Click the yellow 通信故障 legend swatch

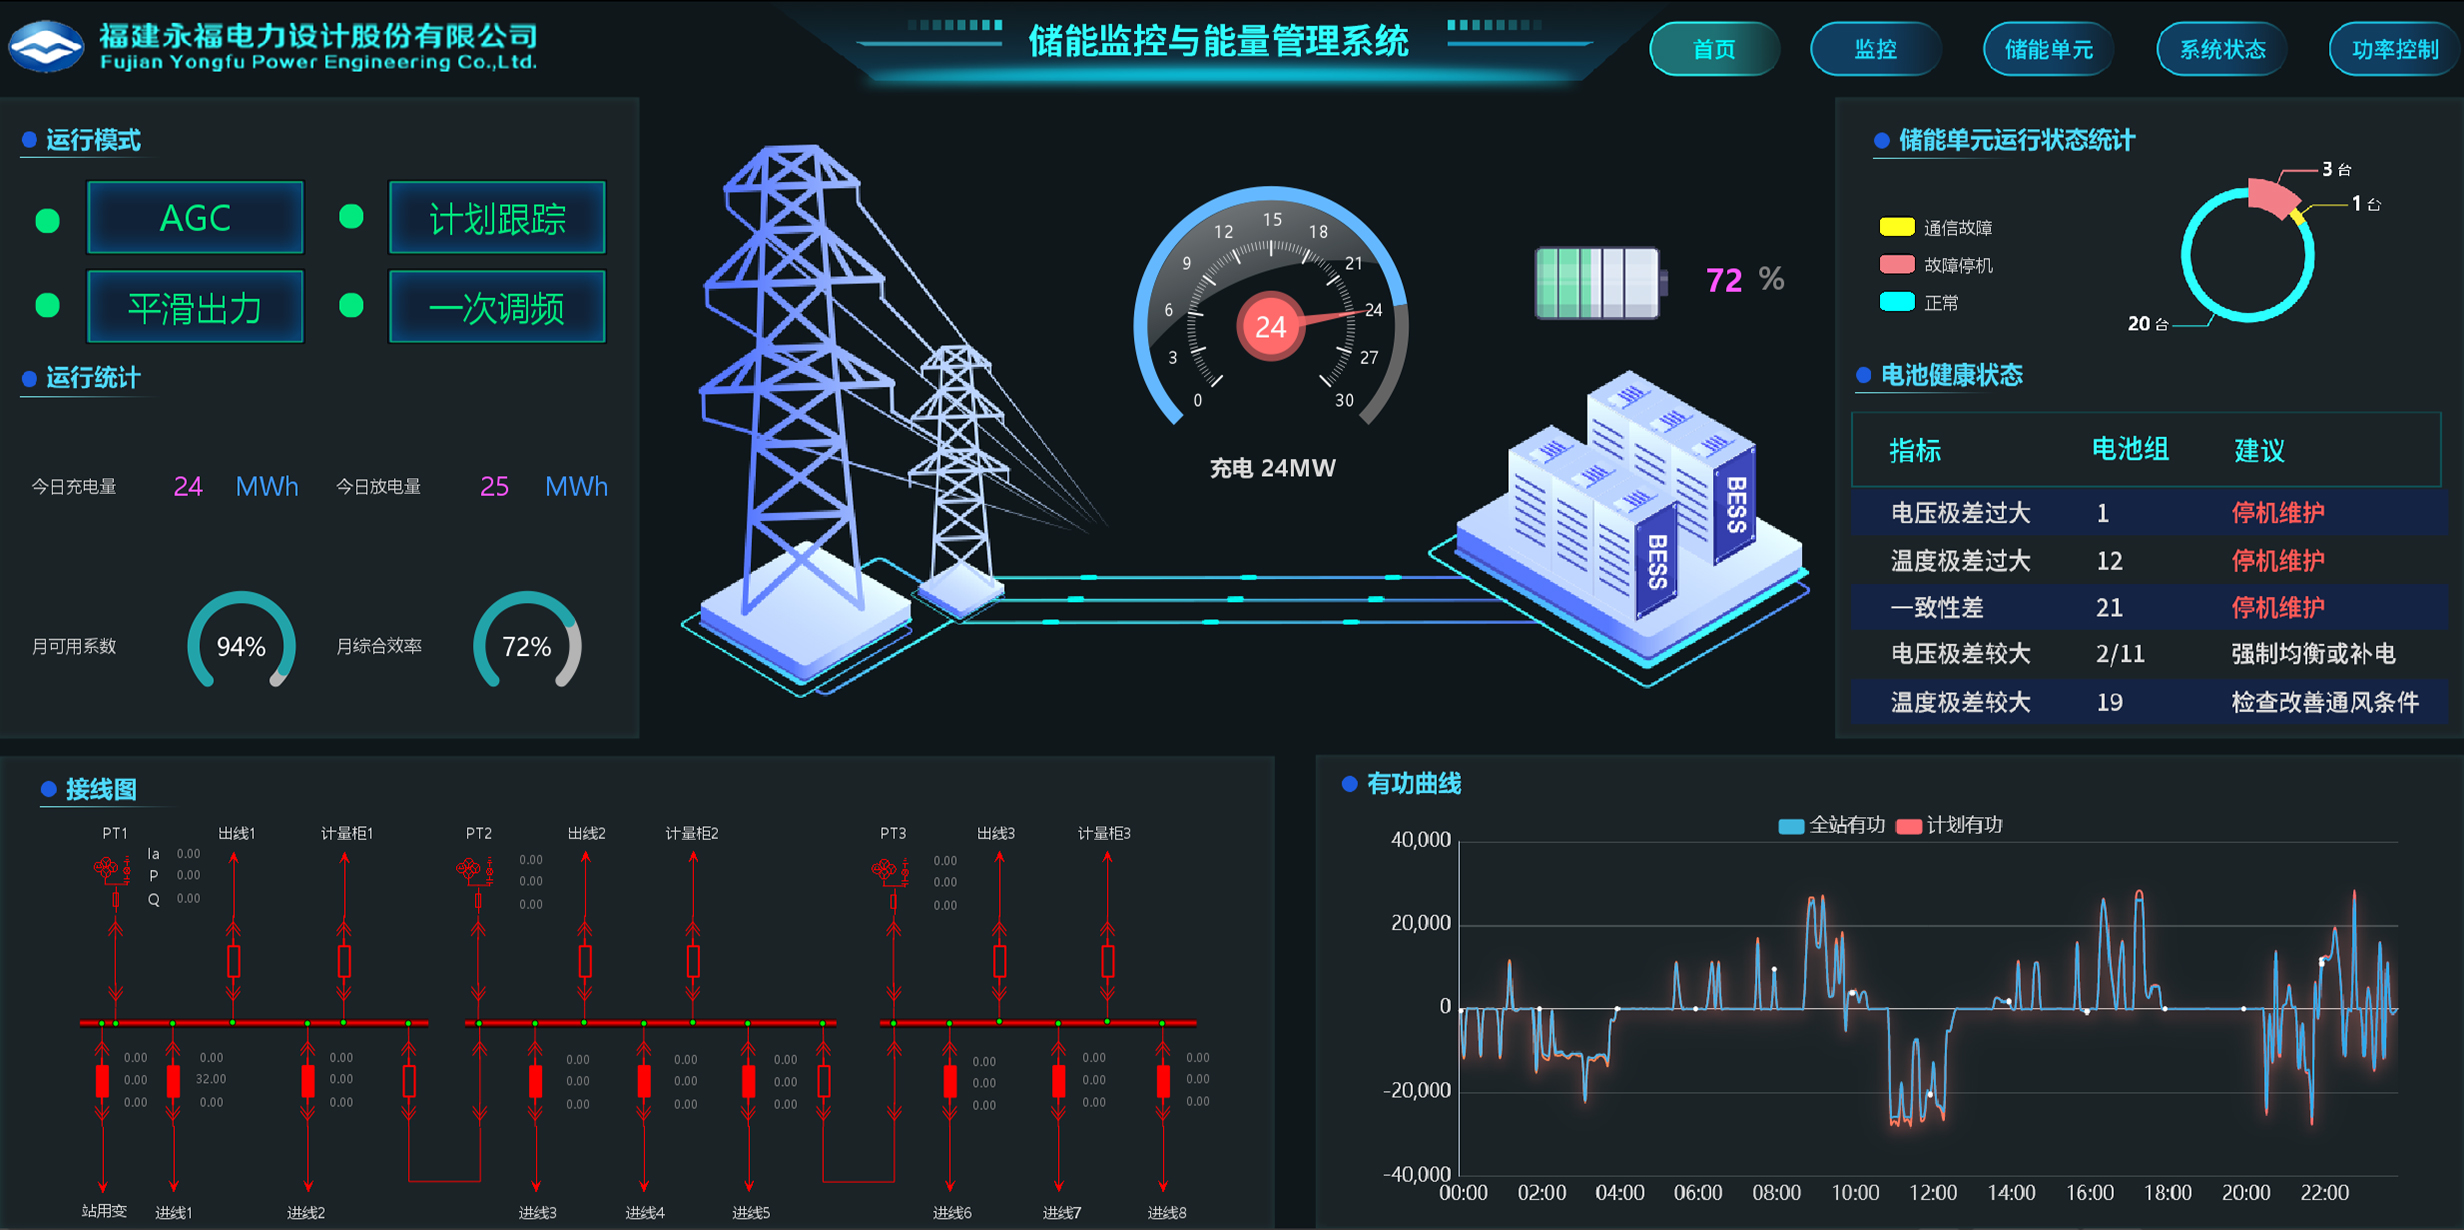1896,227
